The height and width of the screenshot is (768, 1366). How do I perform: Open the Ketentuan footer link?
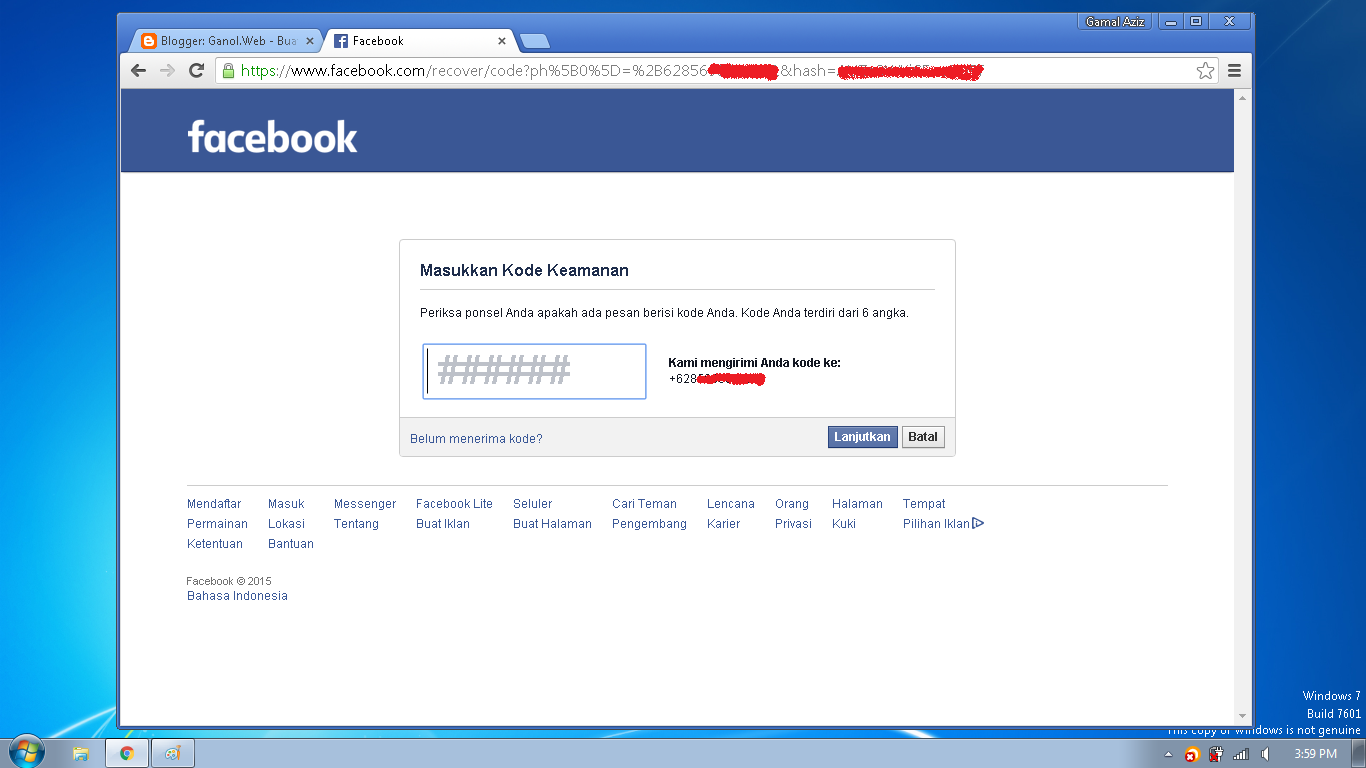click(215, 544)
